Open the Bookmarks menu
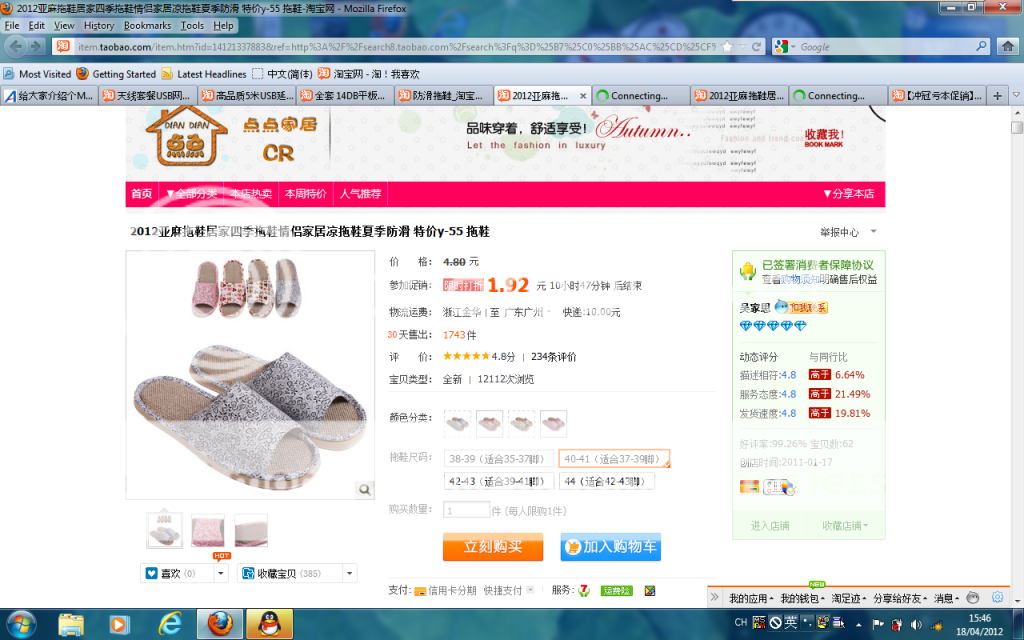 (x=147, y=25)
